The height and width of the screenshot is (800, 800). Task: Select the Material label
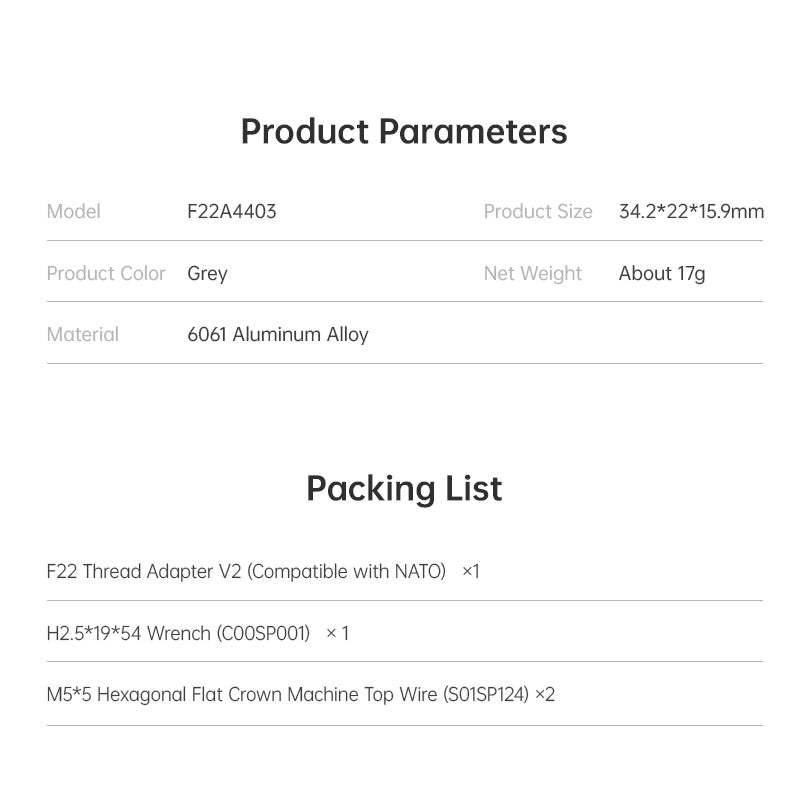83,335
